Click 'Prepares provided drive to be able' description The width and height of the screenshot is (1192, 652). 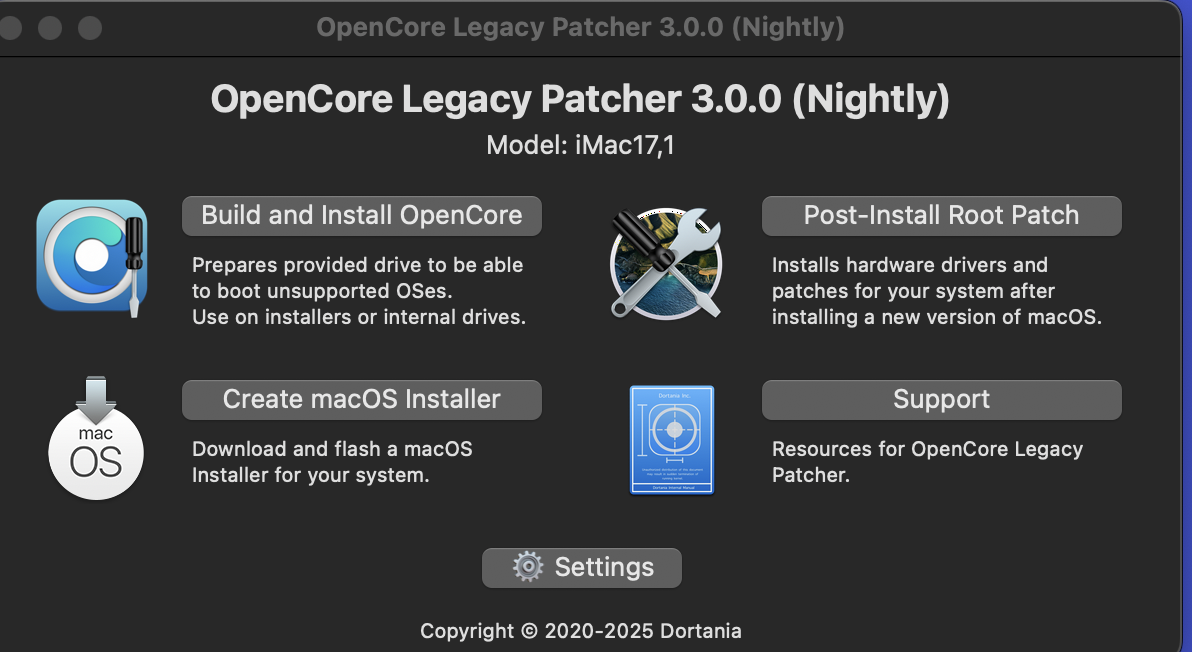357,265
